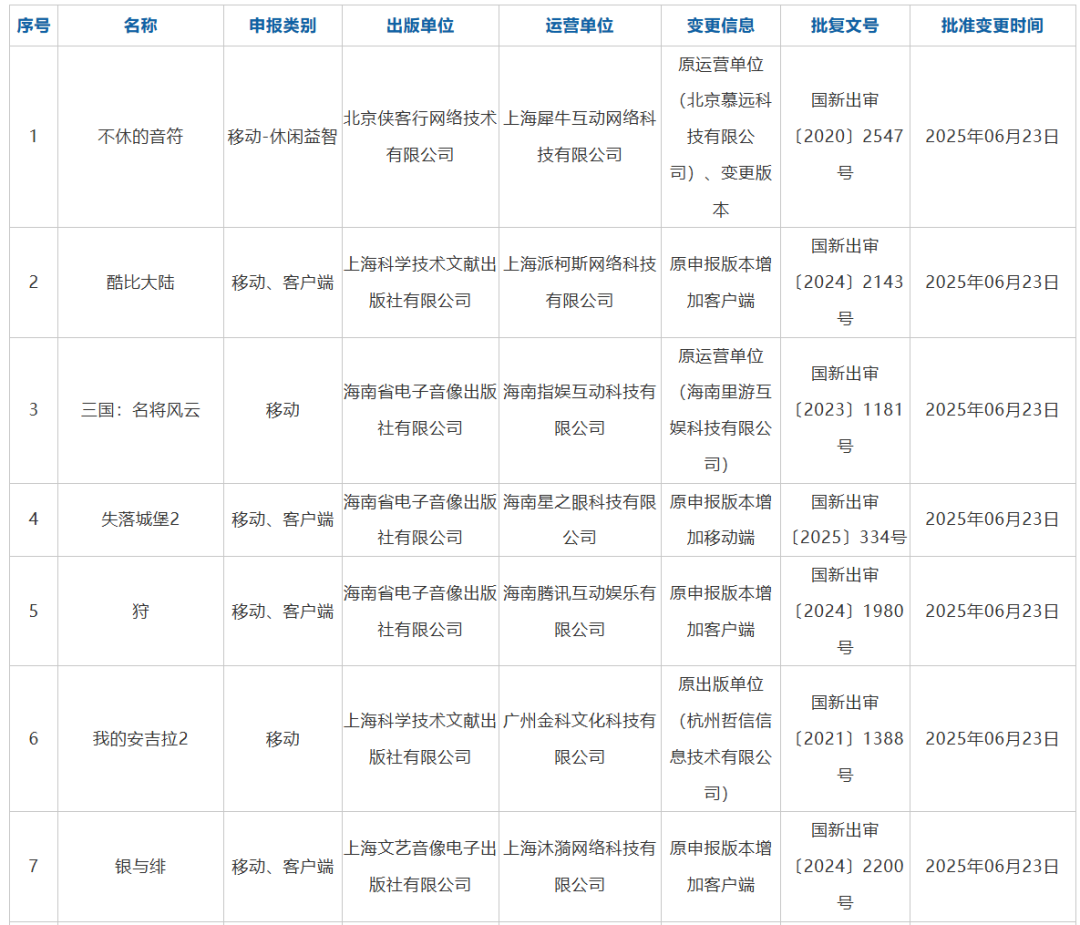
Task: Click 原申报版本增加移动端 in the 失落城堡2 row
Action: (720, 519)
